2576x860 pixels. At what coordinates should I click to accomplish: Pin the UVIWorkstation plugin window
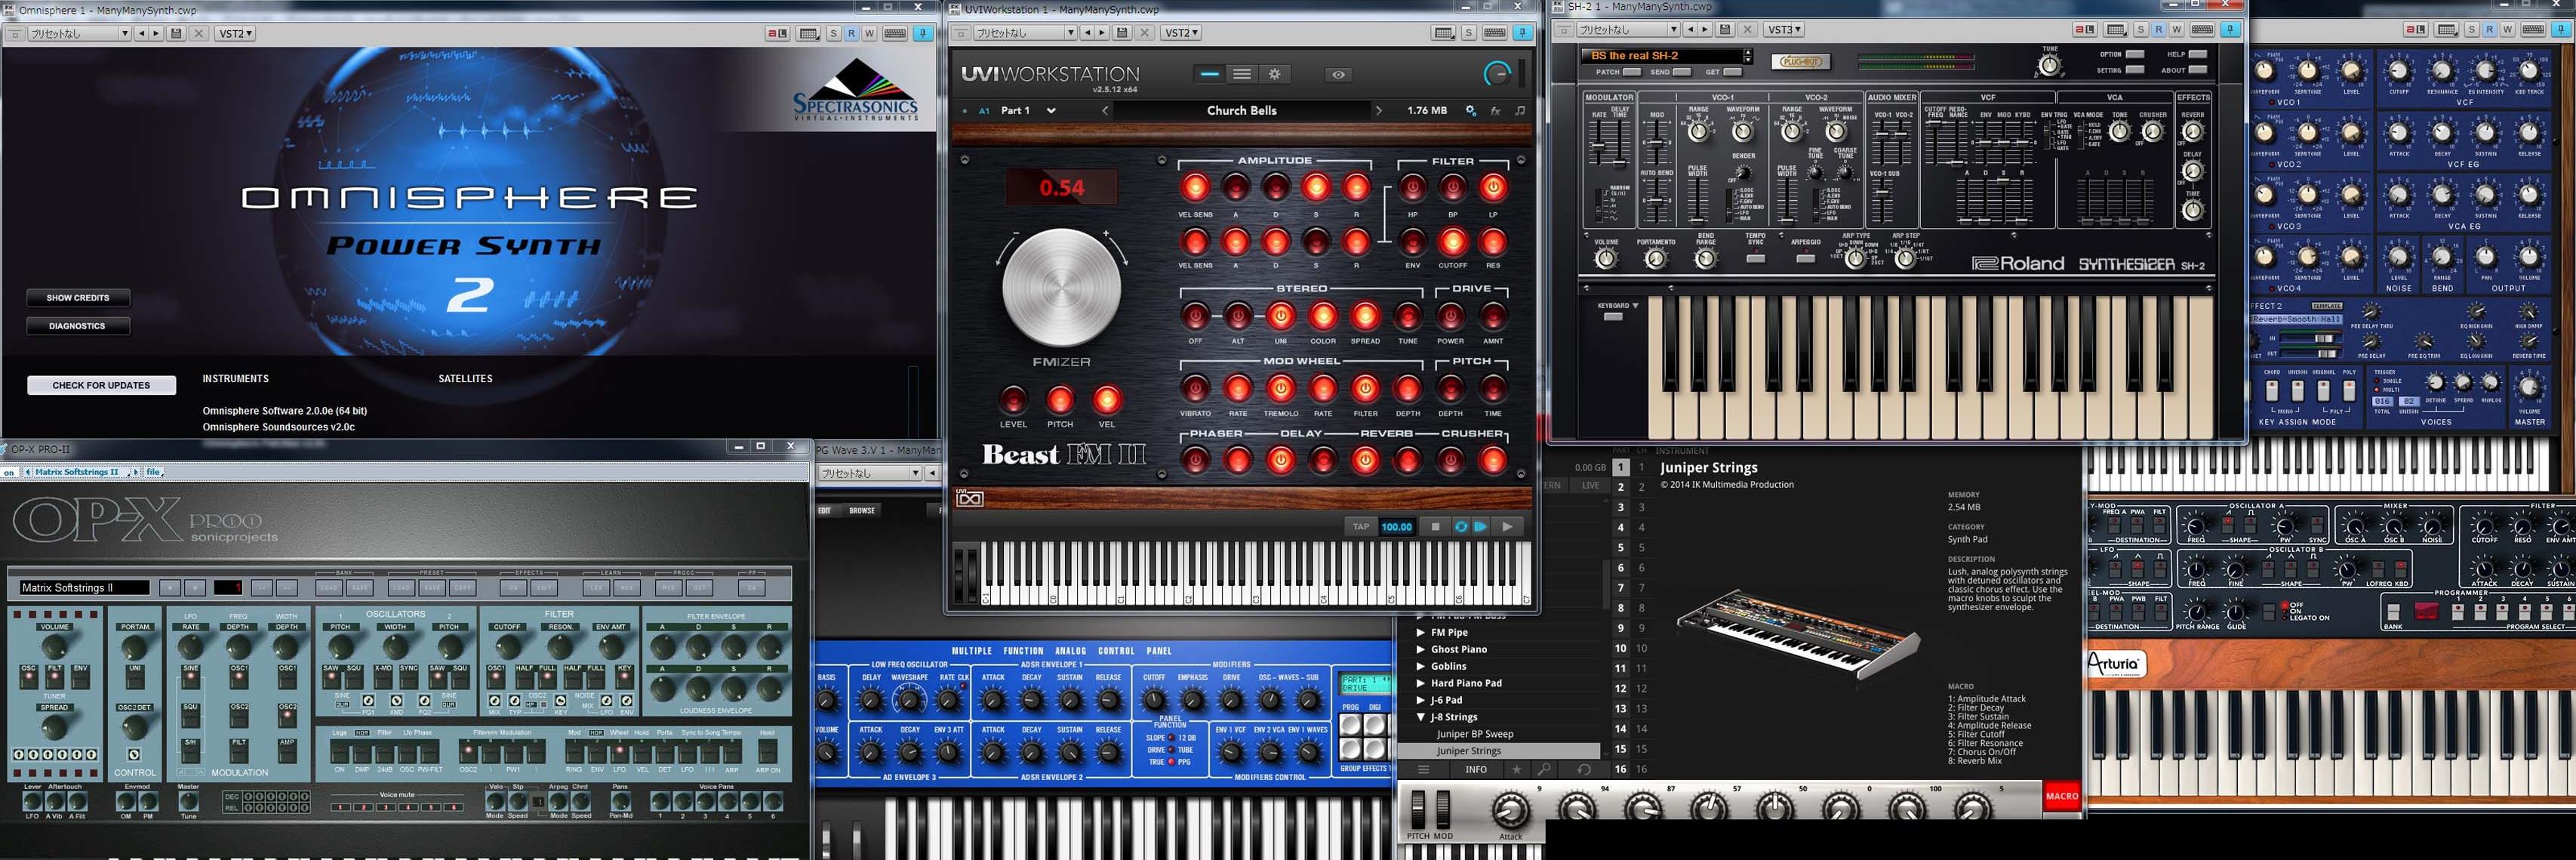[x=1522, y=33]
